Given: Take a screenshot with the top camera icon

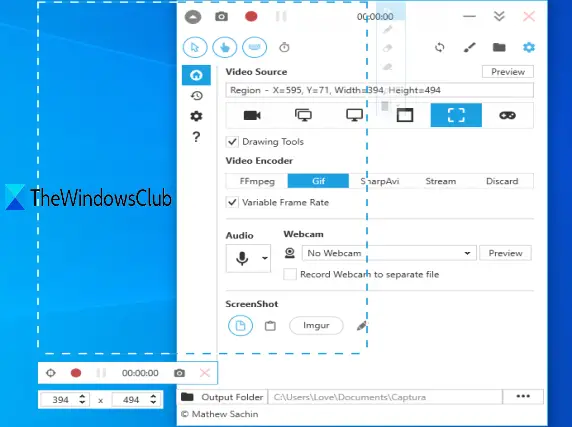Looking at the screenshot, I should 221,16.
